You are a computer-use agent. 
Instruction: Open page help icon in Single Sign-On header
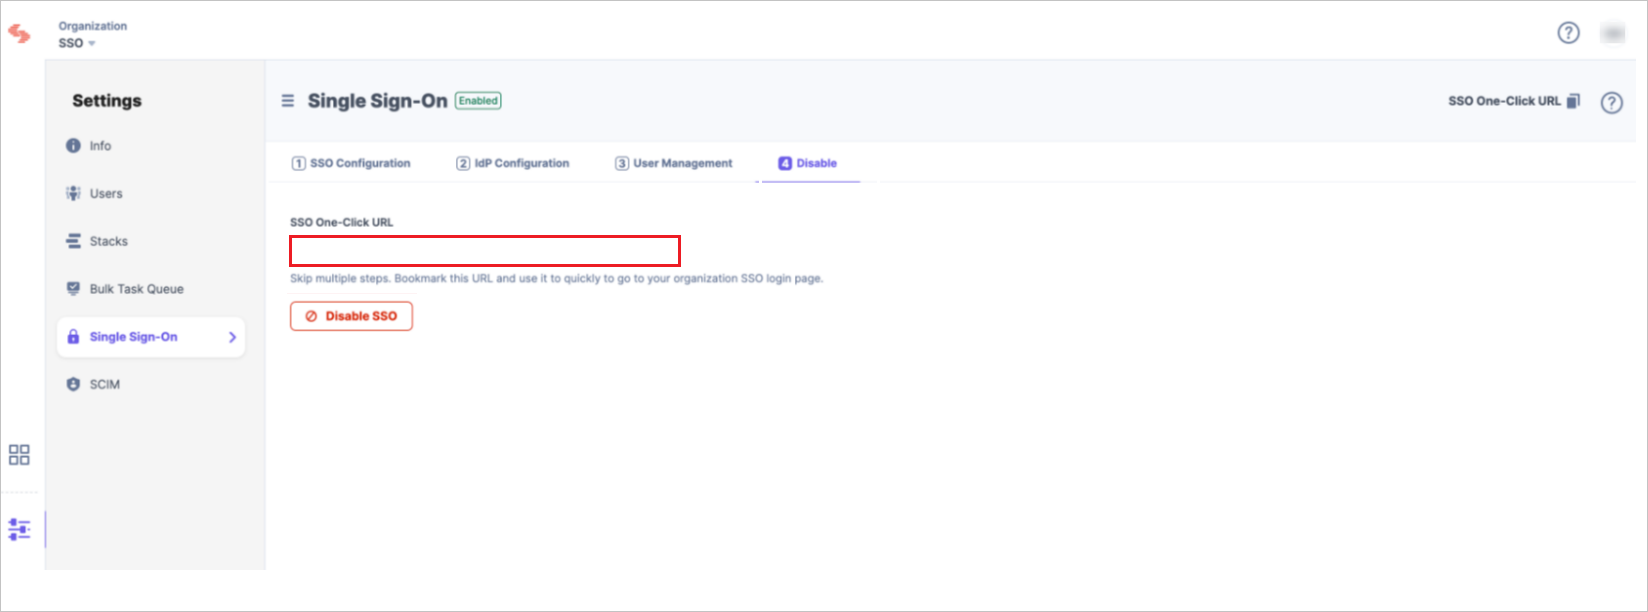[x=1612, y=102]
